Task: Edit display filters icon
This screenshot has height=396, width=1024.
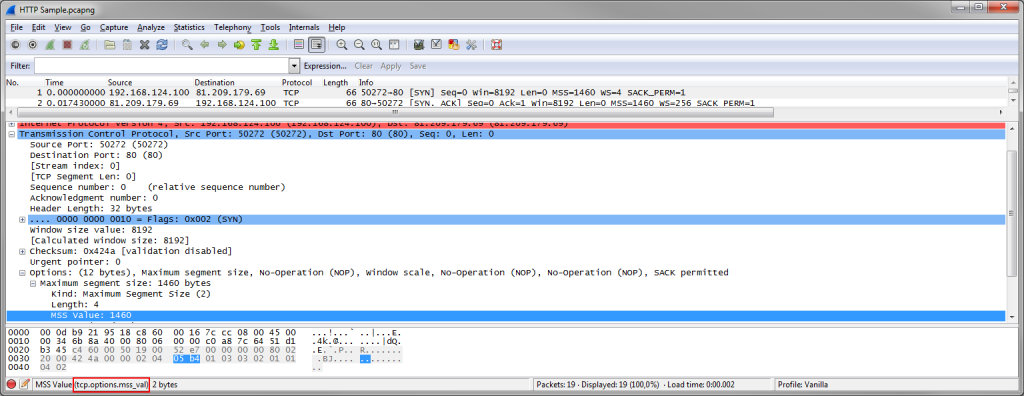Action: [436, 45]
